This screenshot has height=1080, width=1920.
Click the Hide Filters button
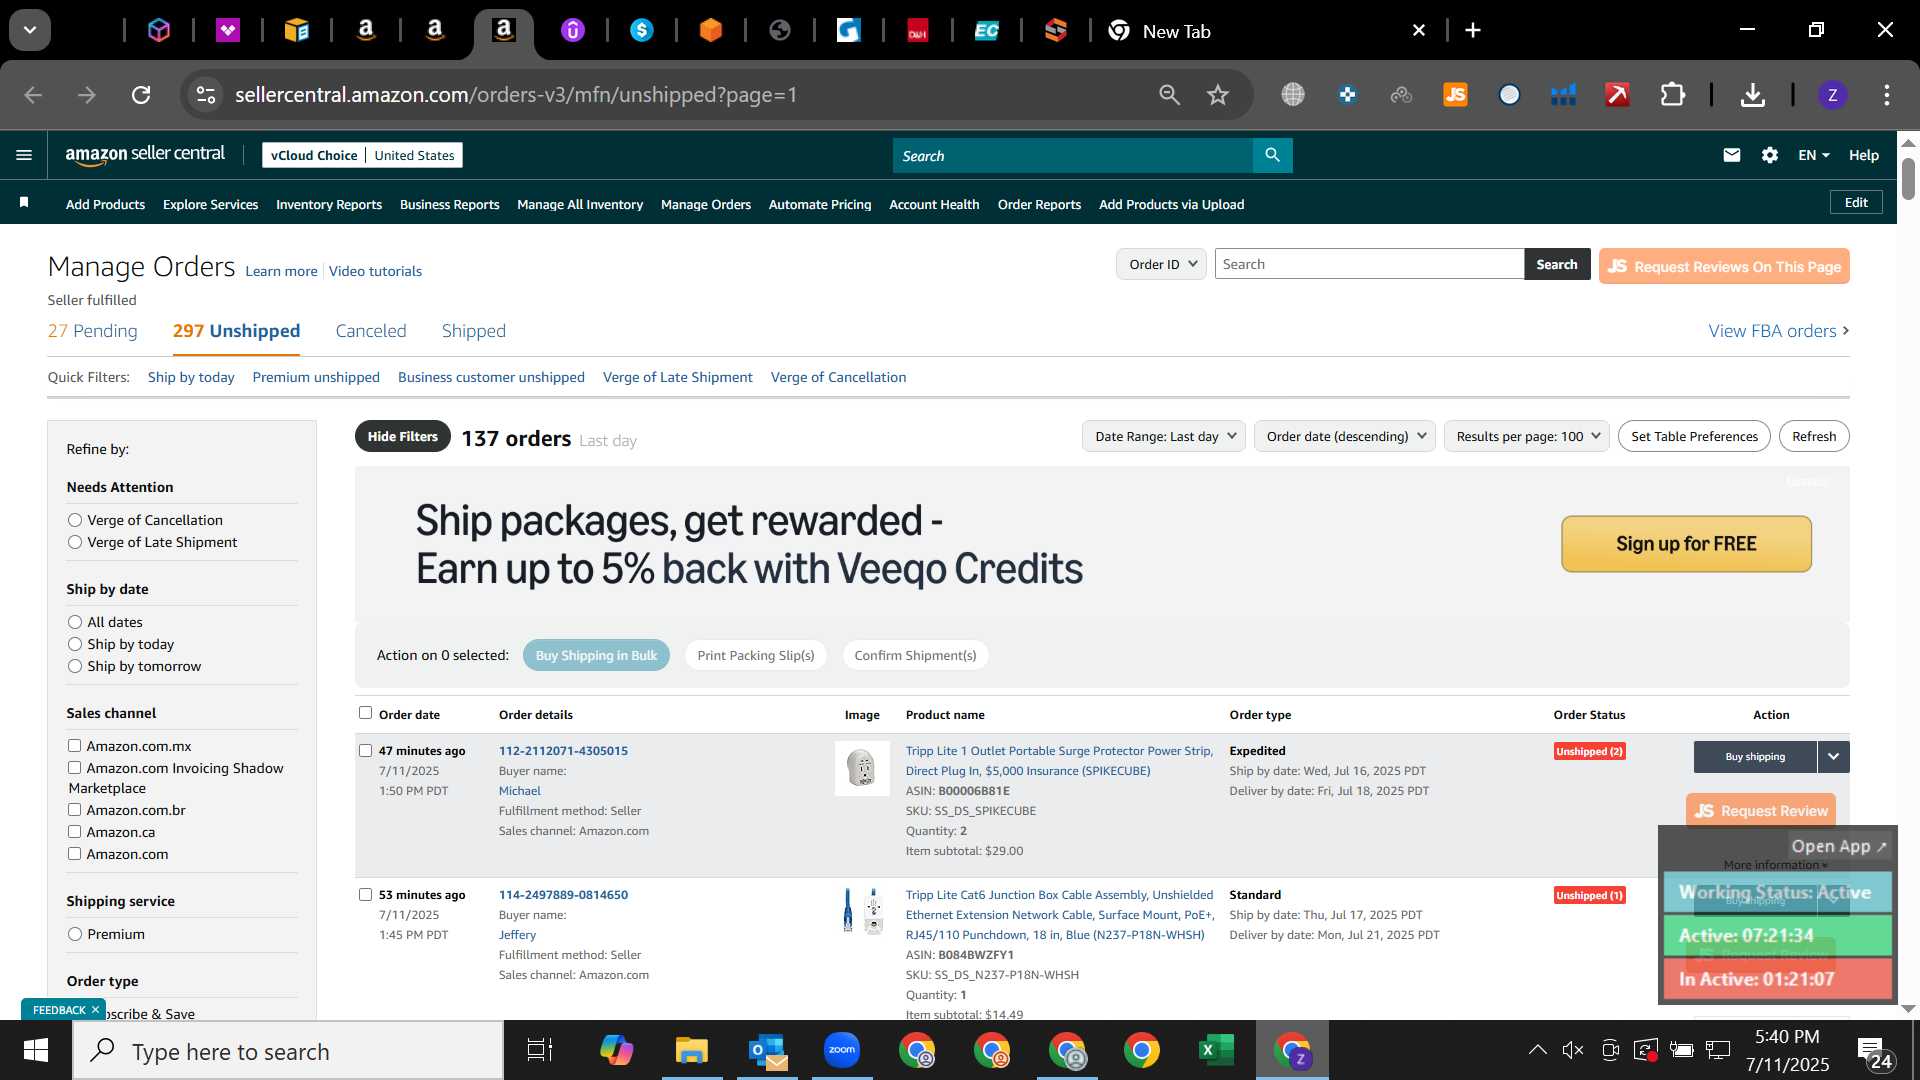tap(402, 436)
